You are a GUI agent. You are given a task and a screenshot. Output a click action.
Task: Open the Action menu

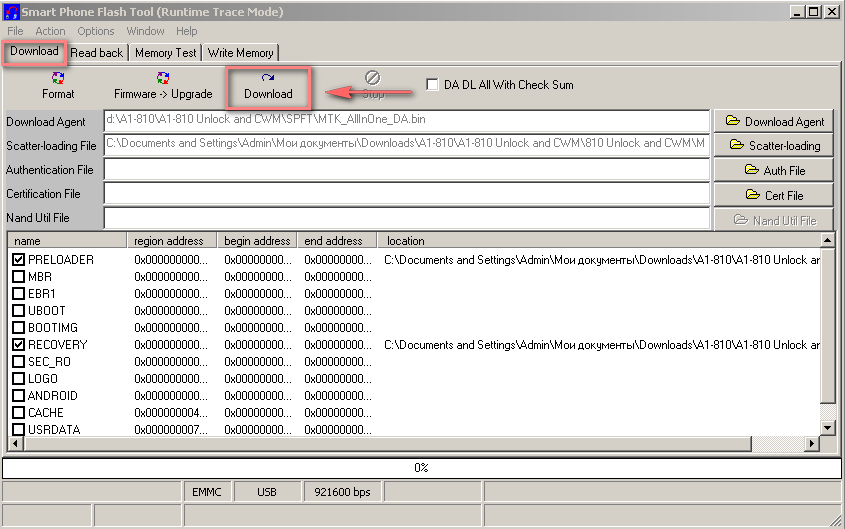coord(50,31)
